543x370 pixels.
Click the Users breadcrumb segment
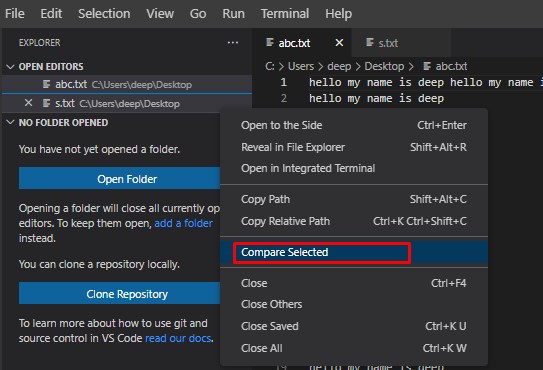[x=301, y=66]
